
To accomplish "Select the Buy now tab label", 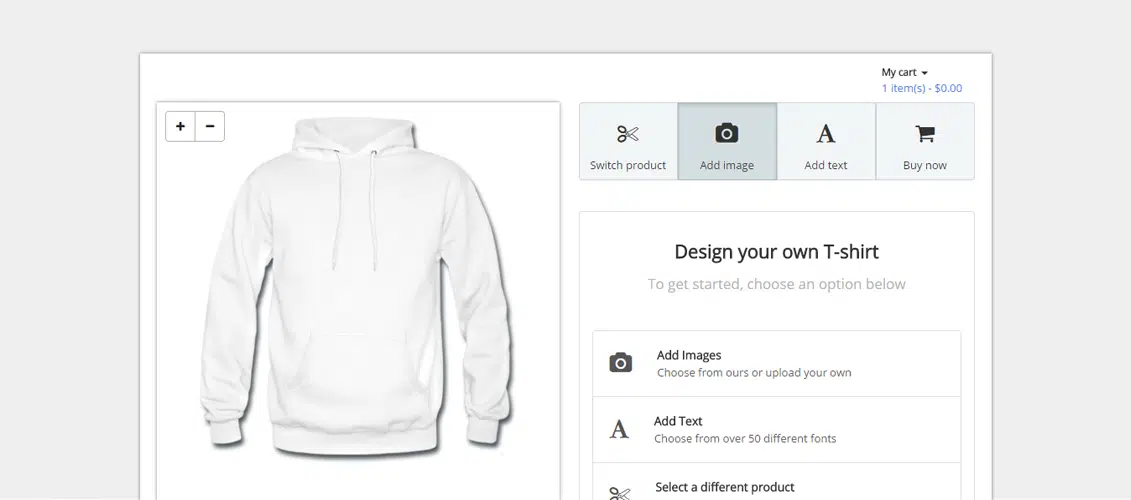I will click(x=924, y=165).
